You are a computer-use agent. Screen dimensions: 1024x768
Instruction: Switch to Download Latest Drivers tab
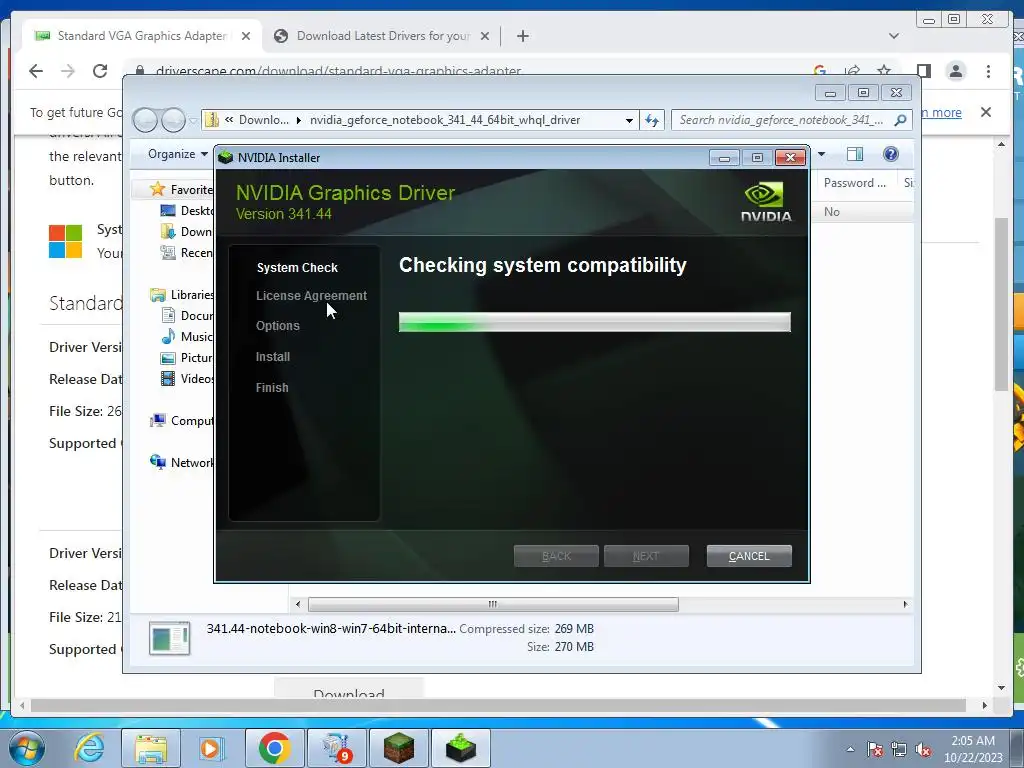click(383, 36)
